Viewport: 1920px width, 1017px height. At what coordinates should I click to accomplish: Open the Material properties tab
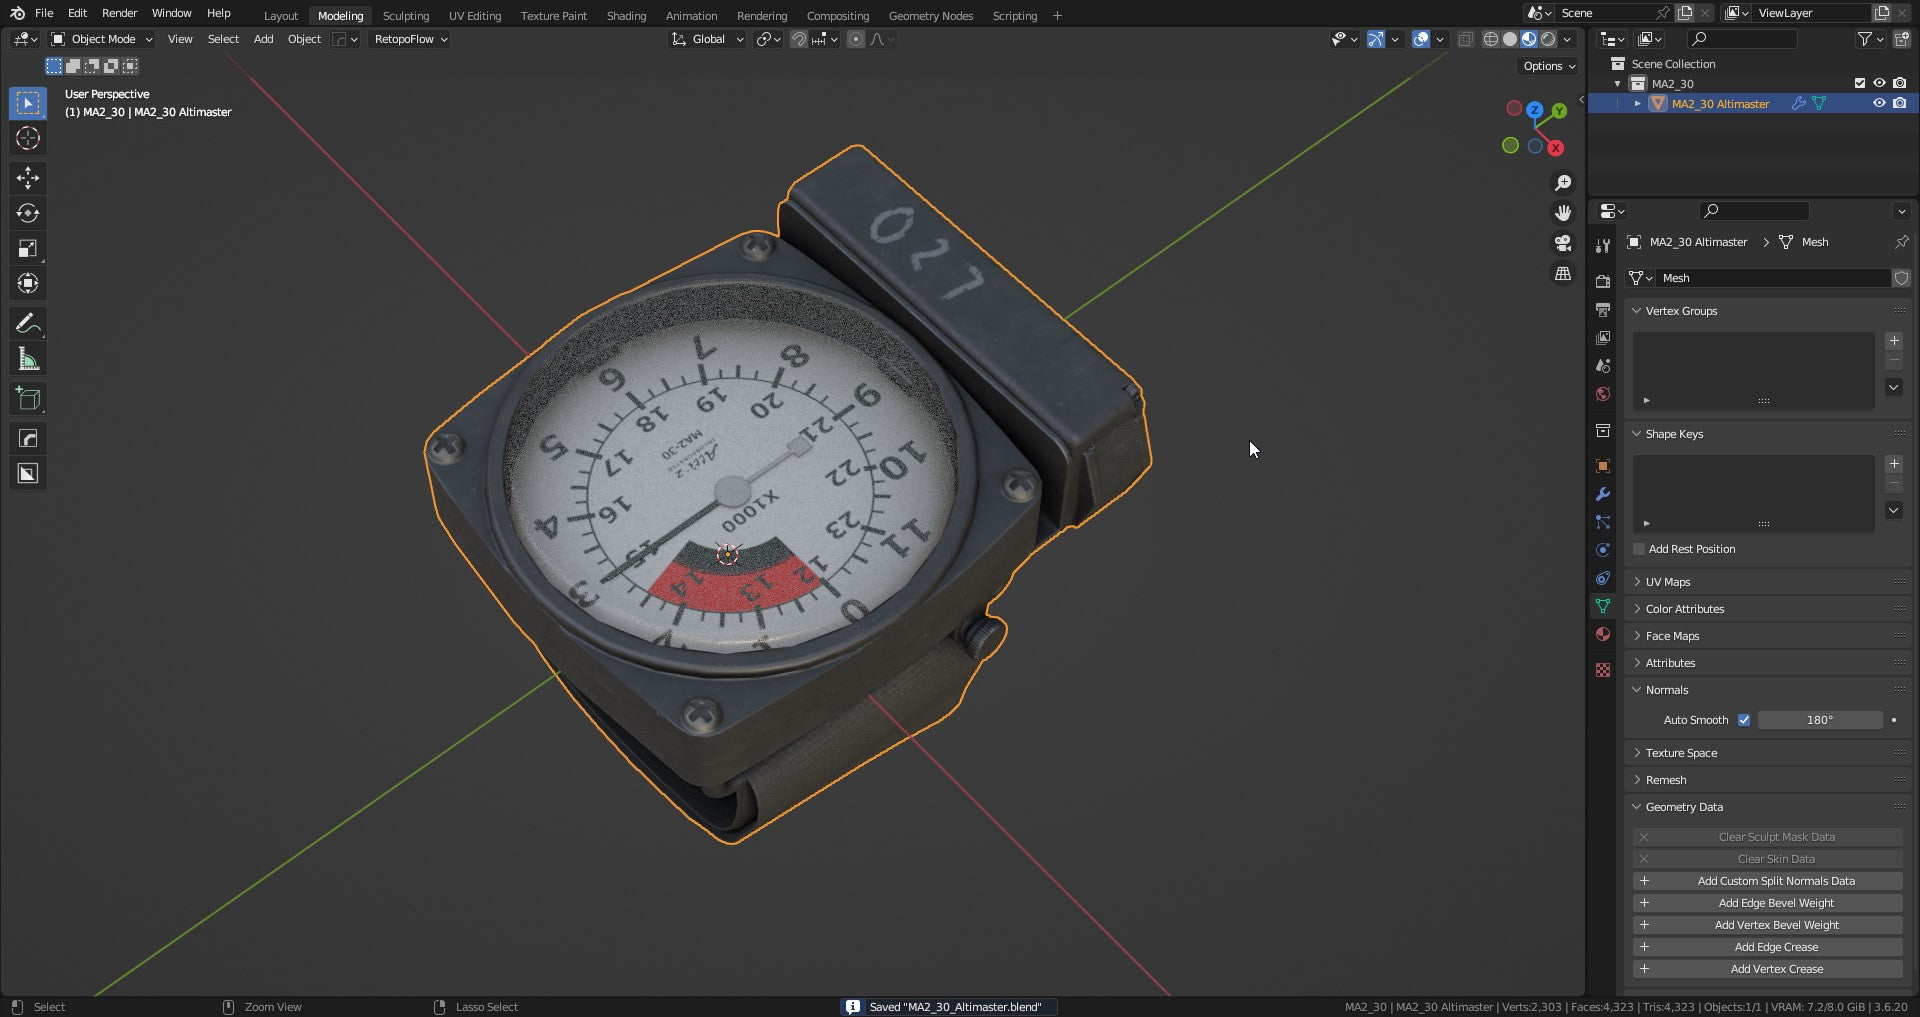click(x=1603, y=634)
